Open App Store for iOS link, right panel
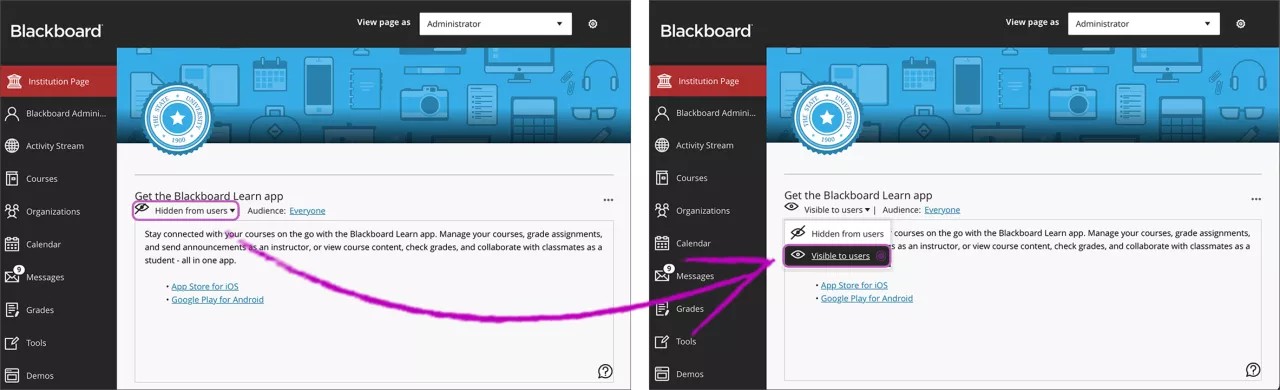Image resolution: width=1280 pixels, height=390 pixels. click(x=854, y=285)
